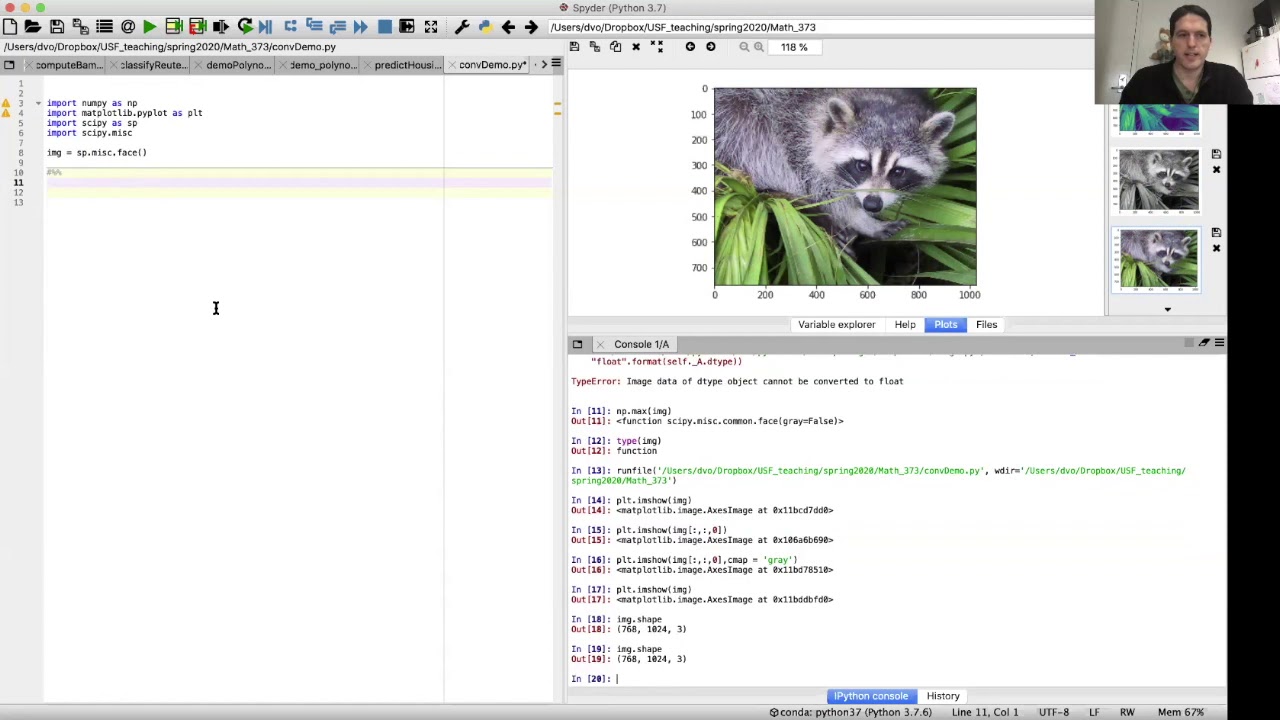The width and height of the screenshot is (1280, 720).
Task: Show the previous plot
Action: point(690,47)
